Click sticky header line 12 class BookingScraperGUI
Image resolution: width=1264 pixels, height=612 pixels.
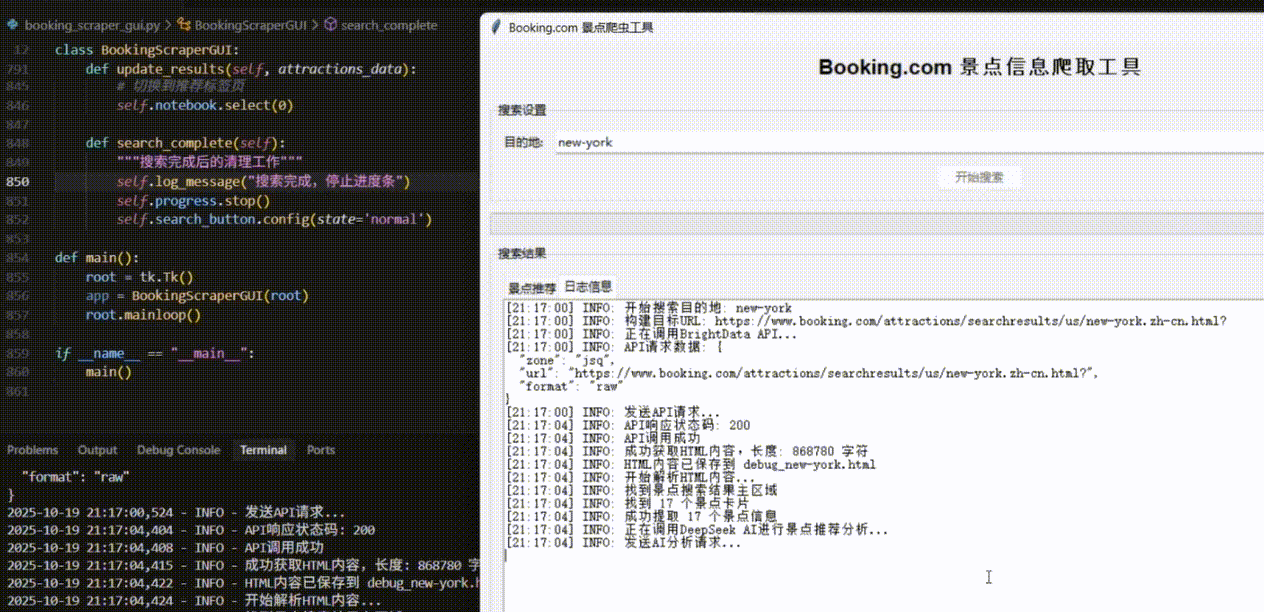pos(147,50)
